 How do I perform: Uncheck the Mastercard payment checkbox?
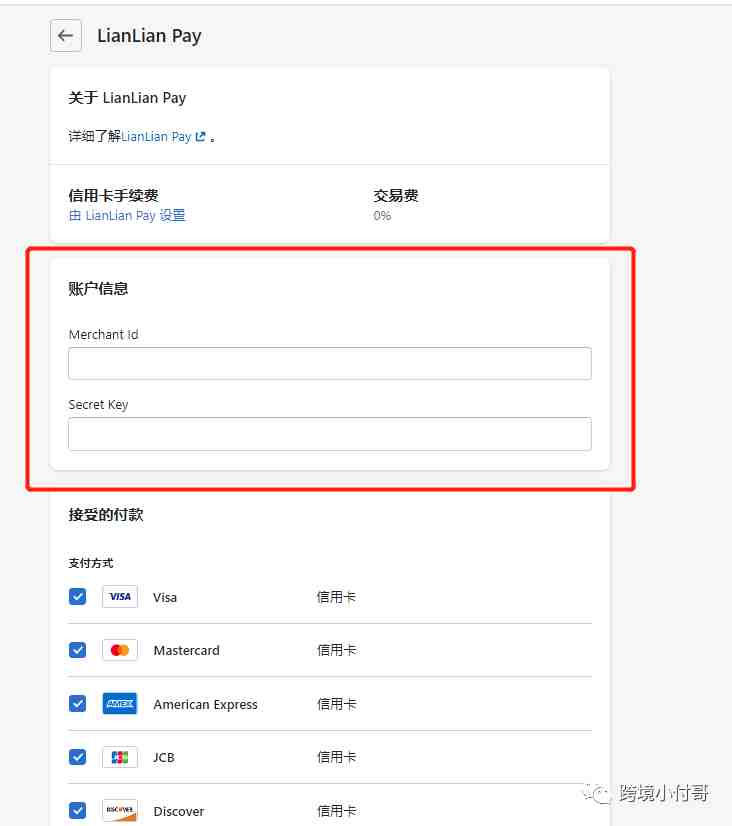click(x=77, y=650)
